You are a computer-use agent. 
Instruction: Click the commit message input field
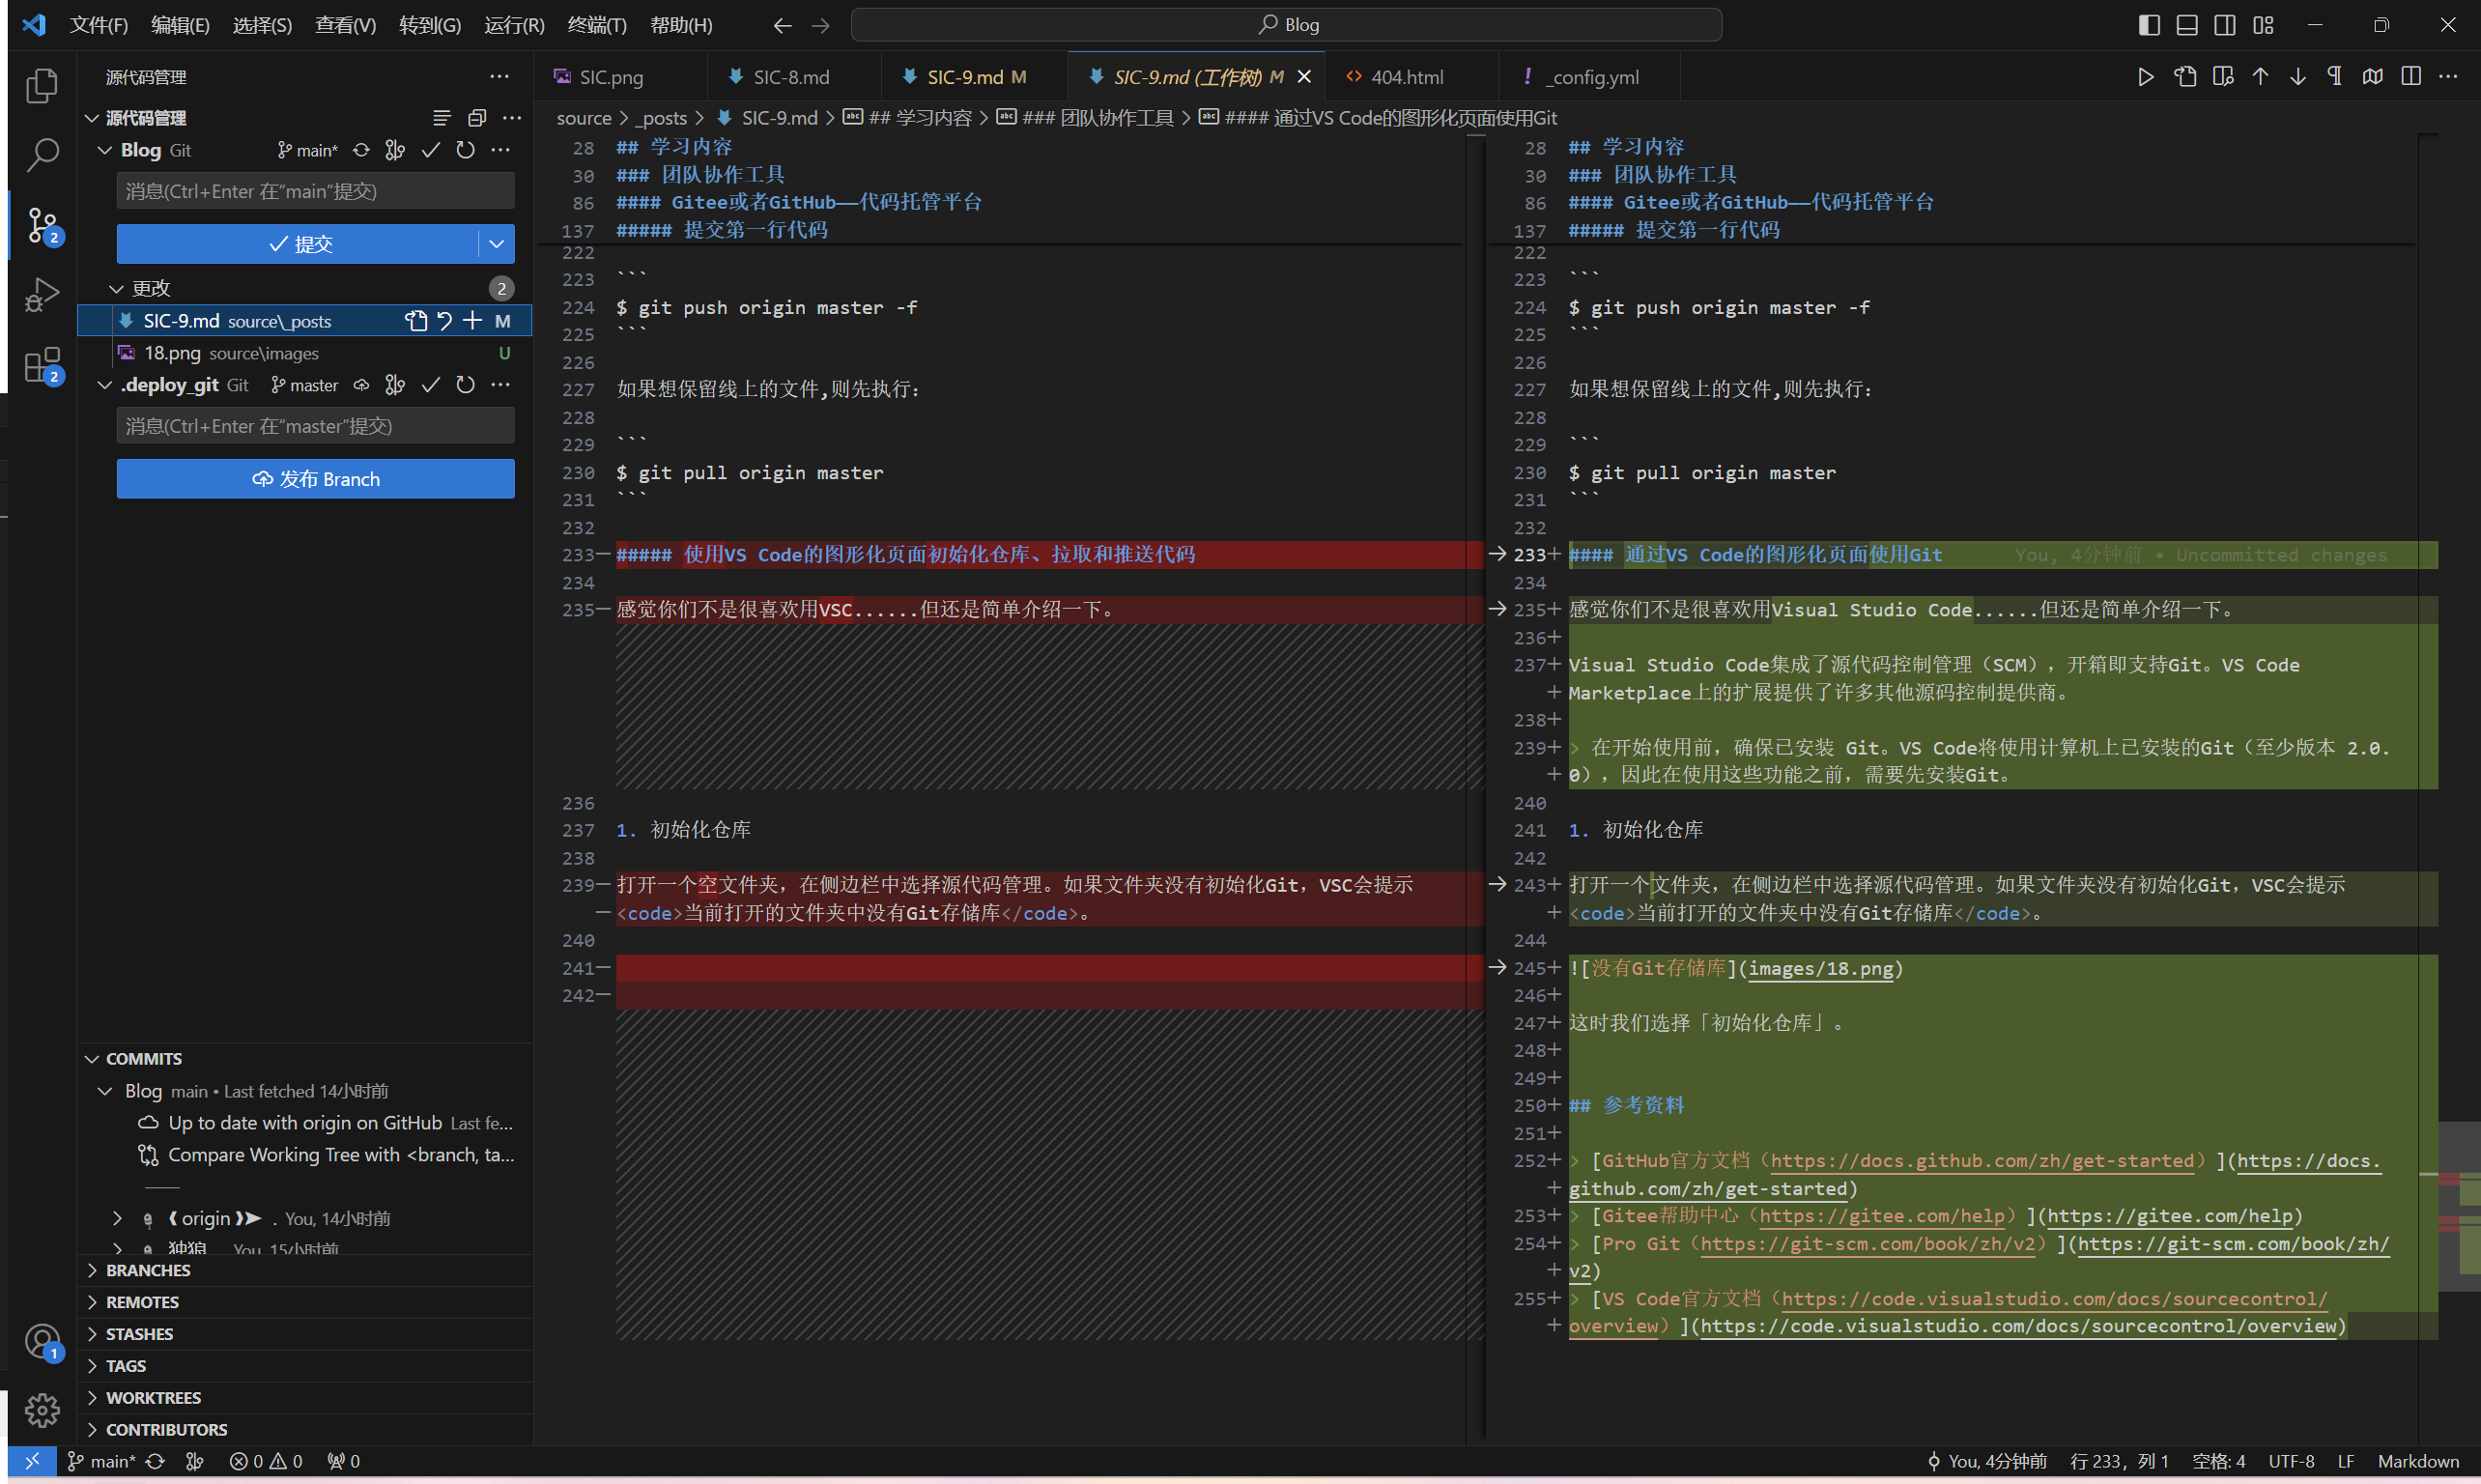tap(313, 190)
